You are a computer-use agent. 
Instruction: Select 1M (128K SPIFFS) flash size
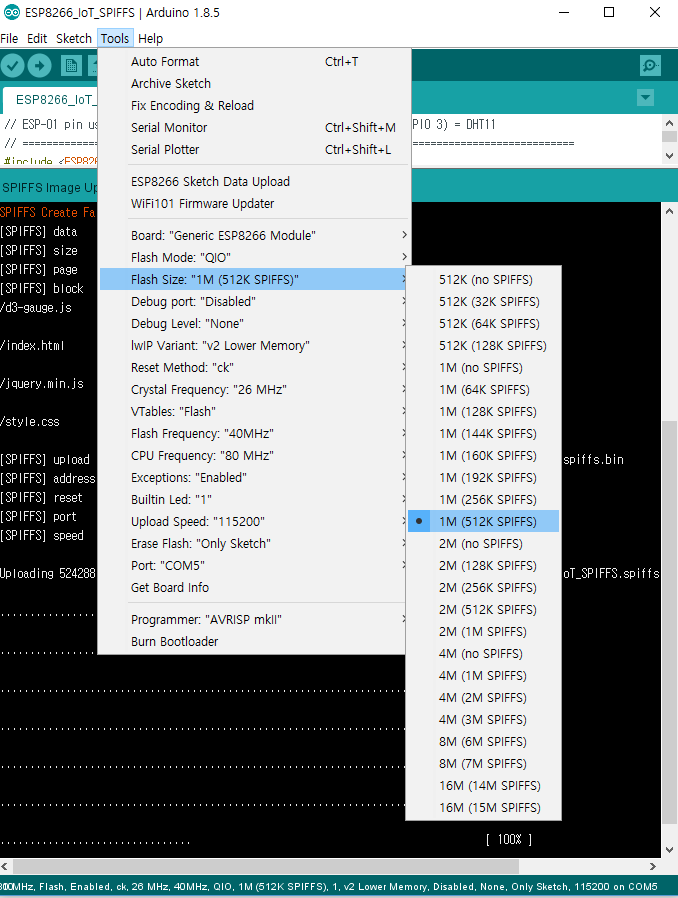[483, 412]
